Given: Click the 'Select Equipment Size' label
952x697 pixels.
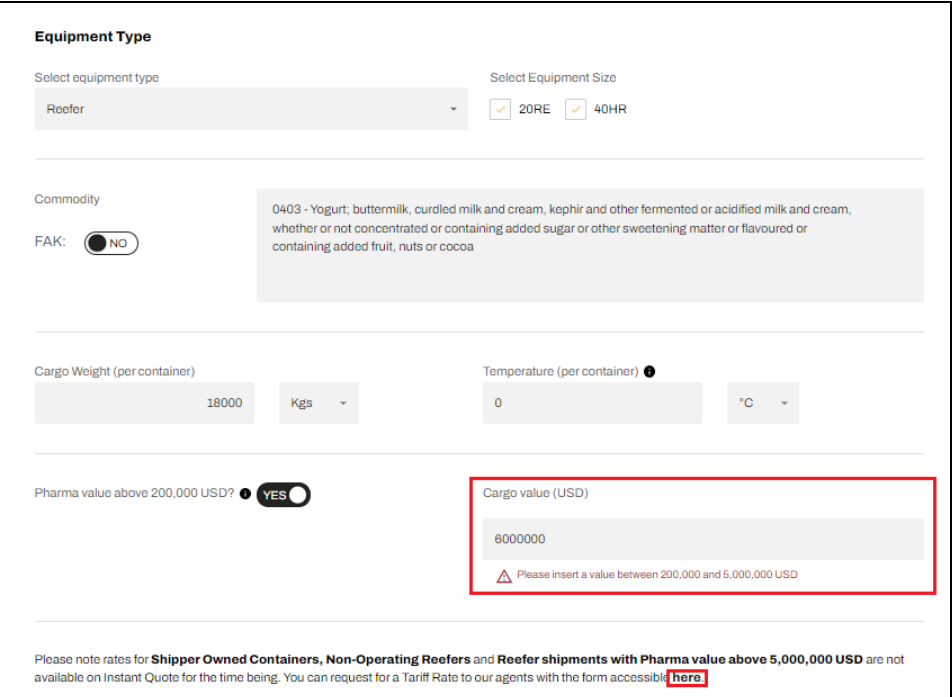Looking at the screenshot, I should point(553,78).
